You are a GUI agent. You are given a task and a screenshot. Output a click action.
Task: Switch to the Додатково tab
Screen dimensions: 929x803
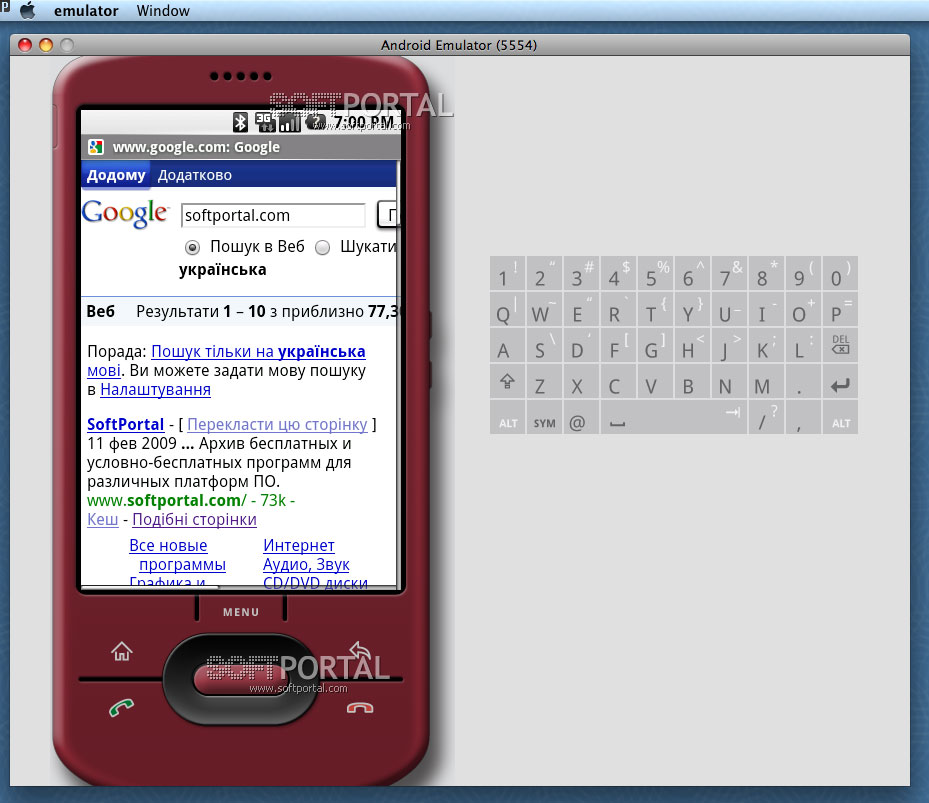(194, 175)
